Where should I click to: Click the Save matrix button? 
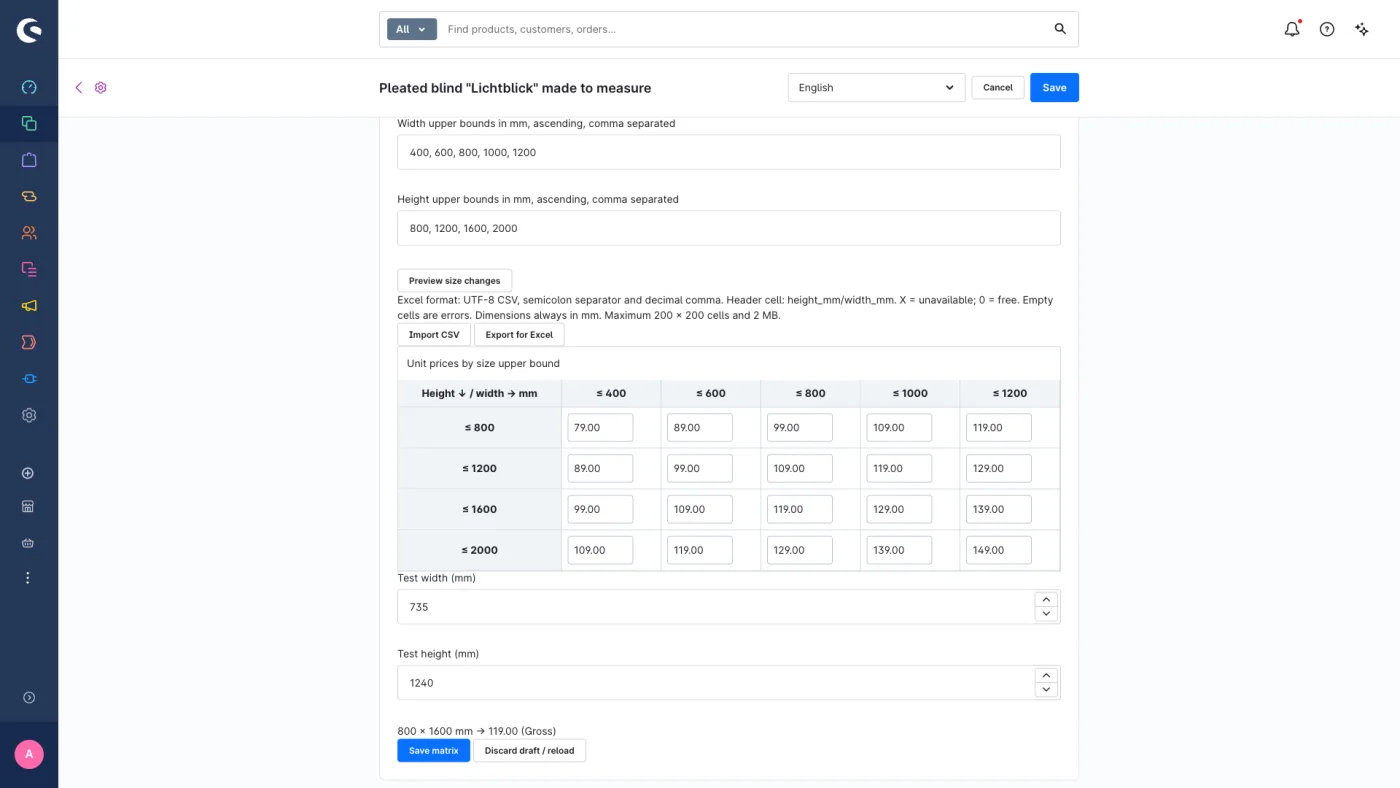point(433,751)
